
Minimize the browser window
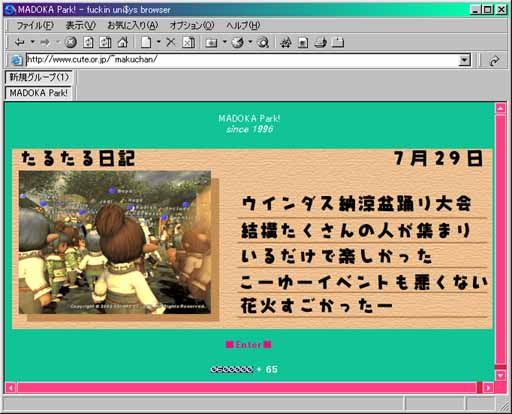(x=476, y=10)
